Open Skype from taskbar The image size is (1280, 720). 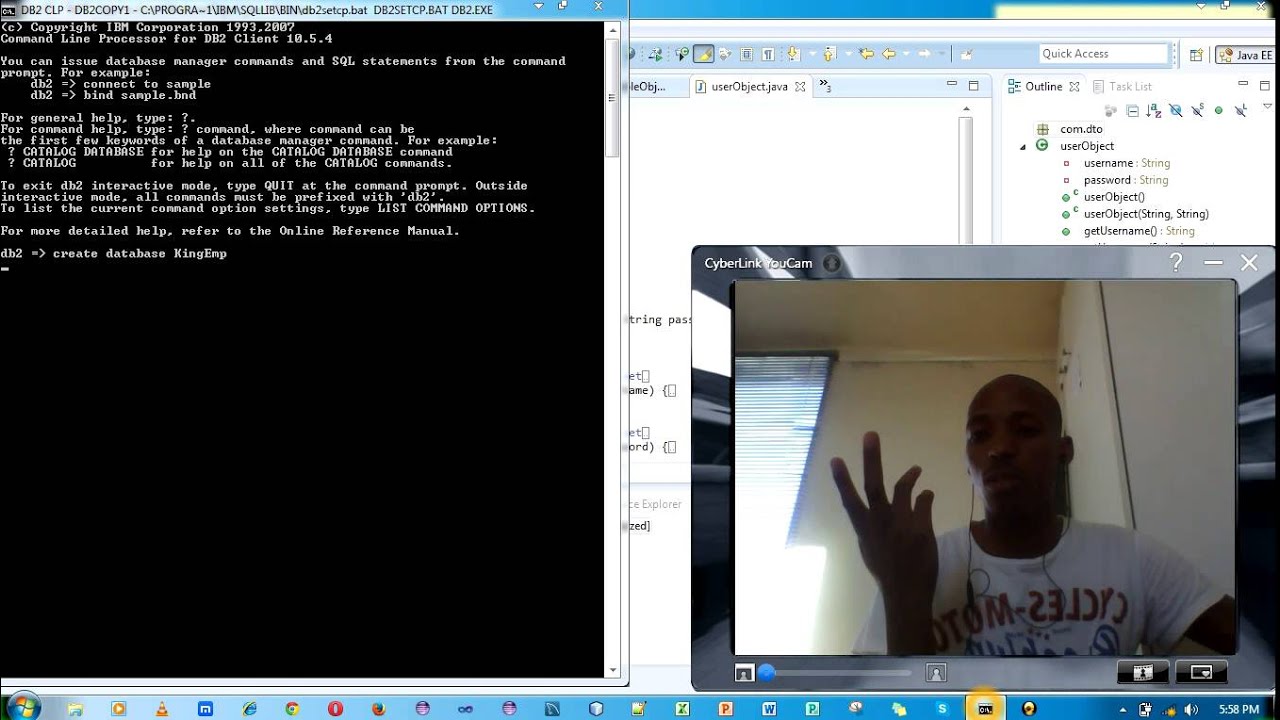942,708
